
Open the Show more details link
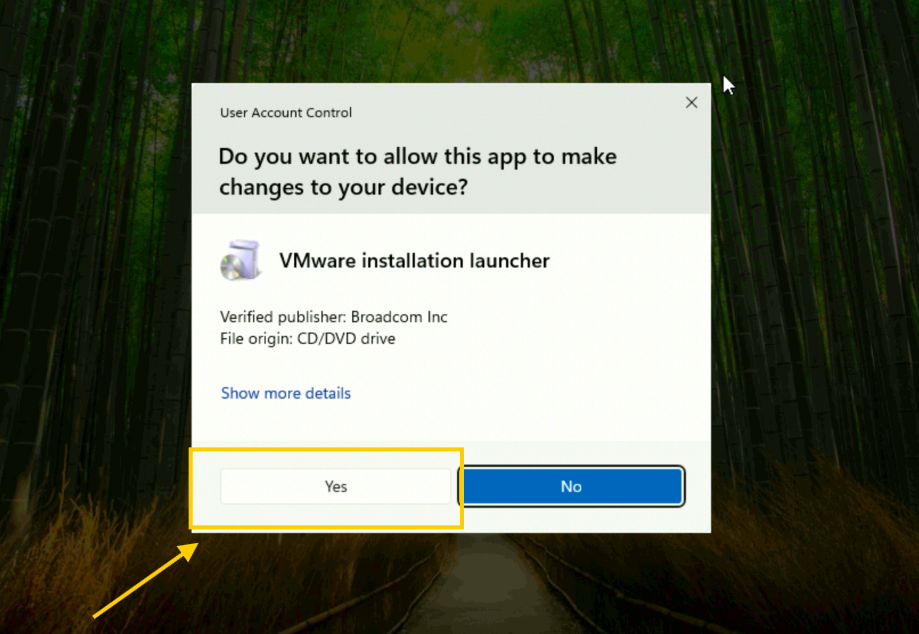coord(285,393)
